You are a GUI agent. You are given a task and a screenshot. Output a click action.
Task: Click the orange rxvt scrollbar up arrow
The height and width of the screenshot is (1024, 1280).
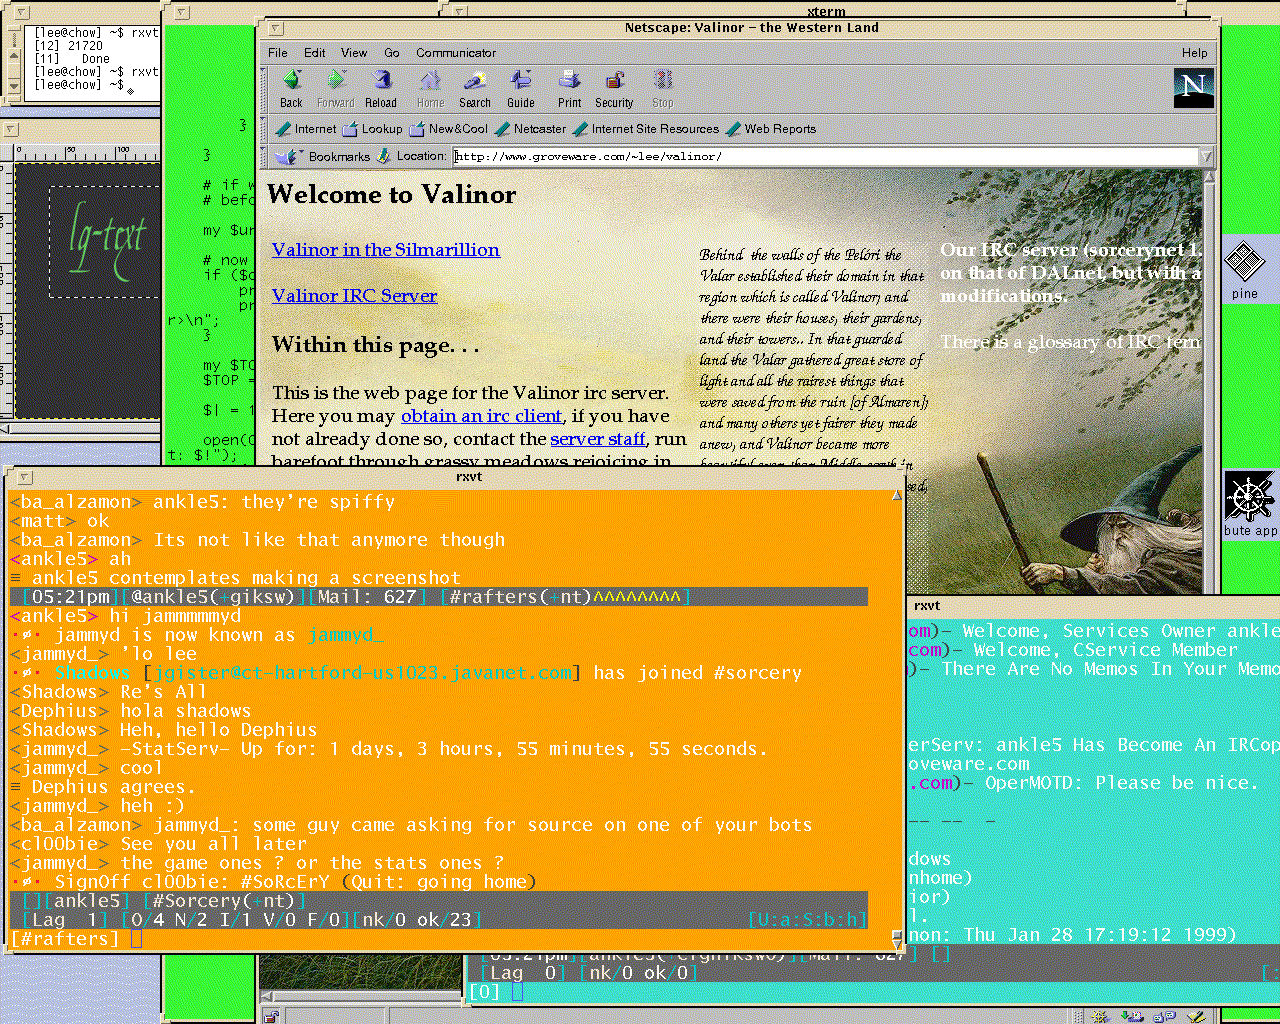[x=897, y=494]
